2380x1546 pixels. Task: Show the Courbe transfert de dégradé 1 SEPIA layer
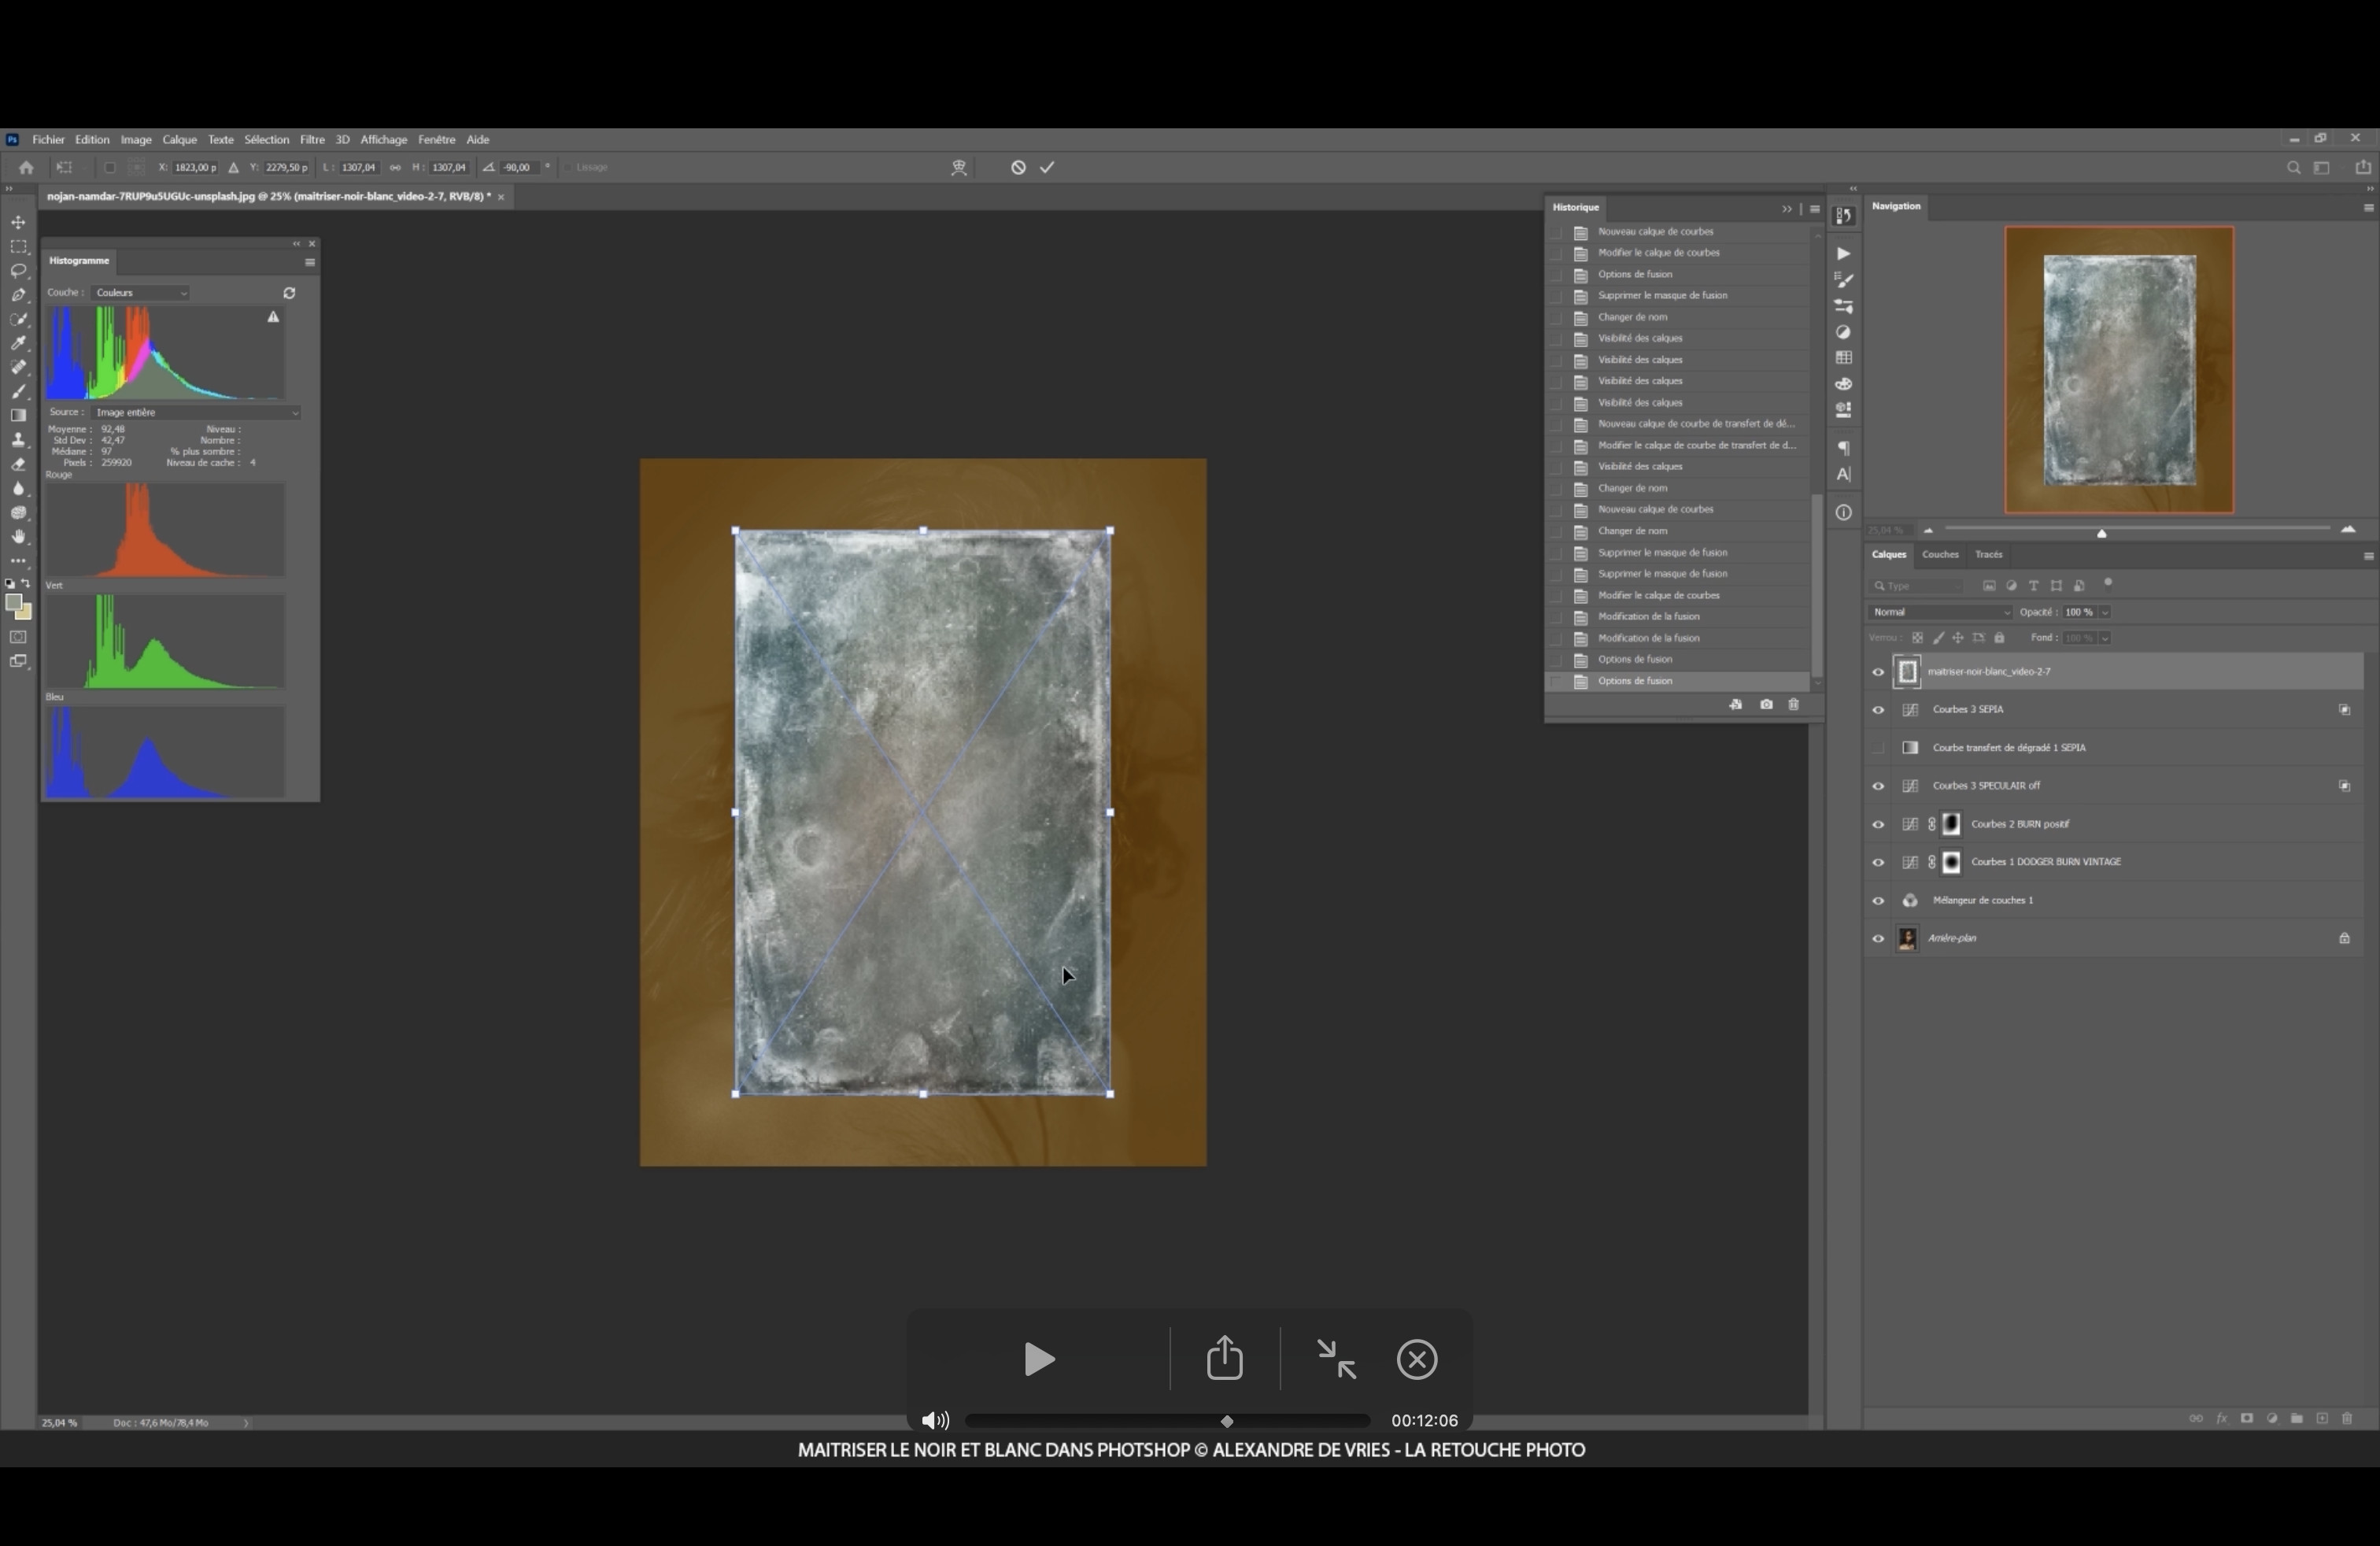point(1878,748)
